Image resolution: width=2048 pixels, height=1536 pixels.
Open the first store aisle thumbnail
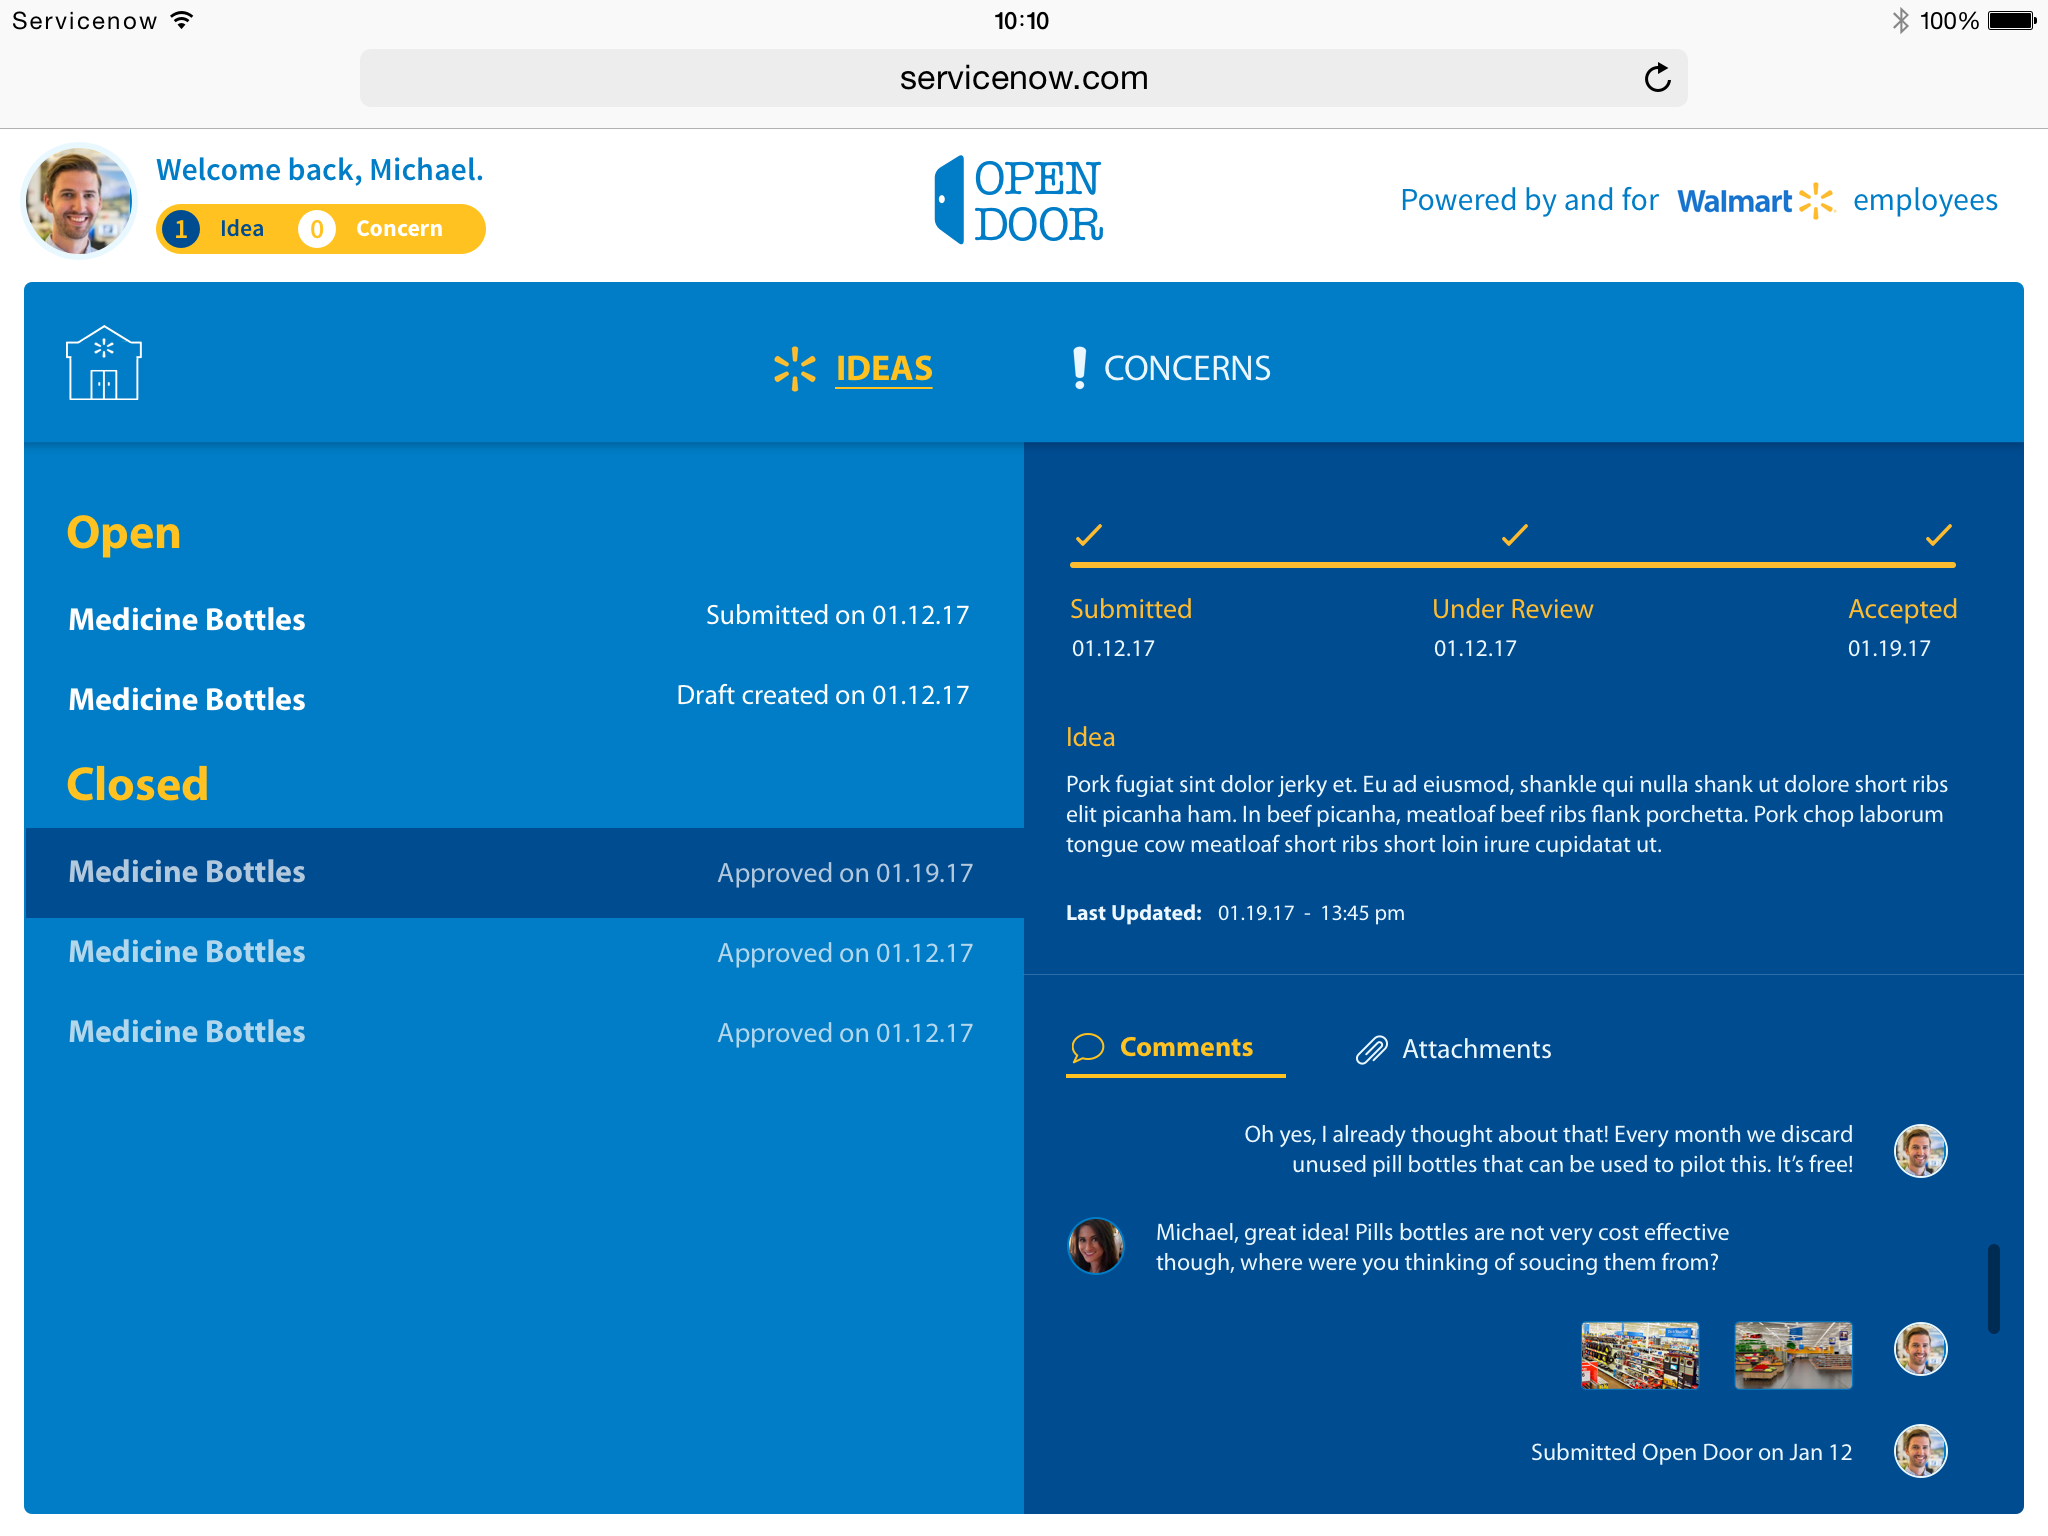pos(1639,1355)
